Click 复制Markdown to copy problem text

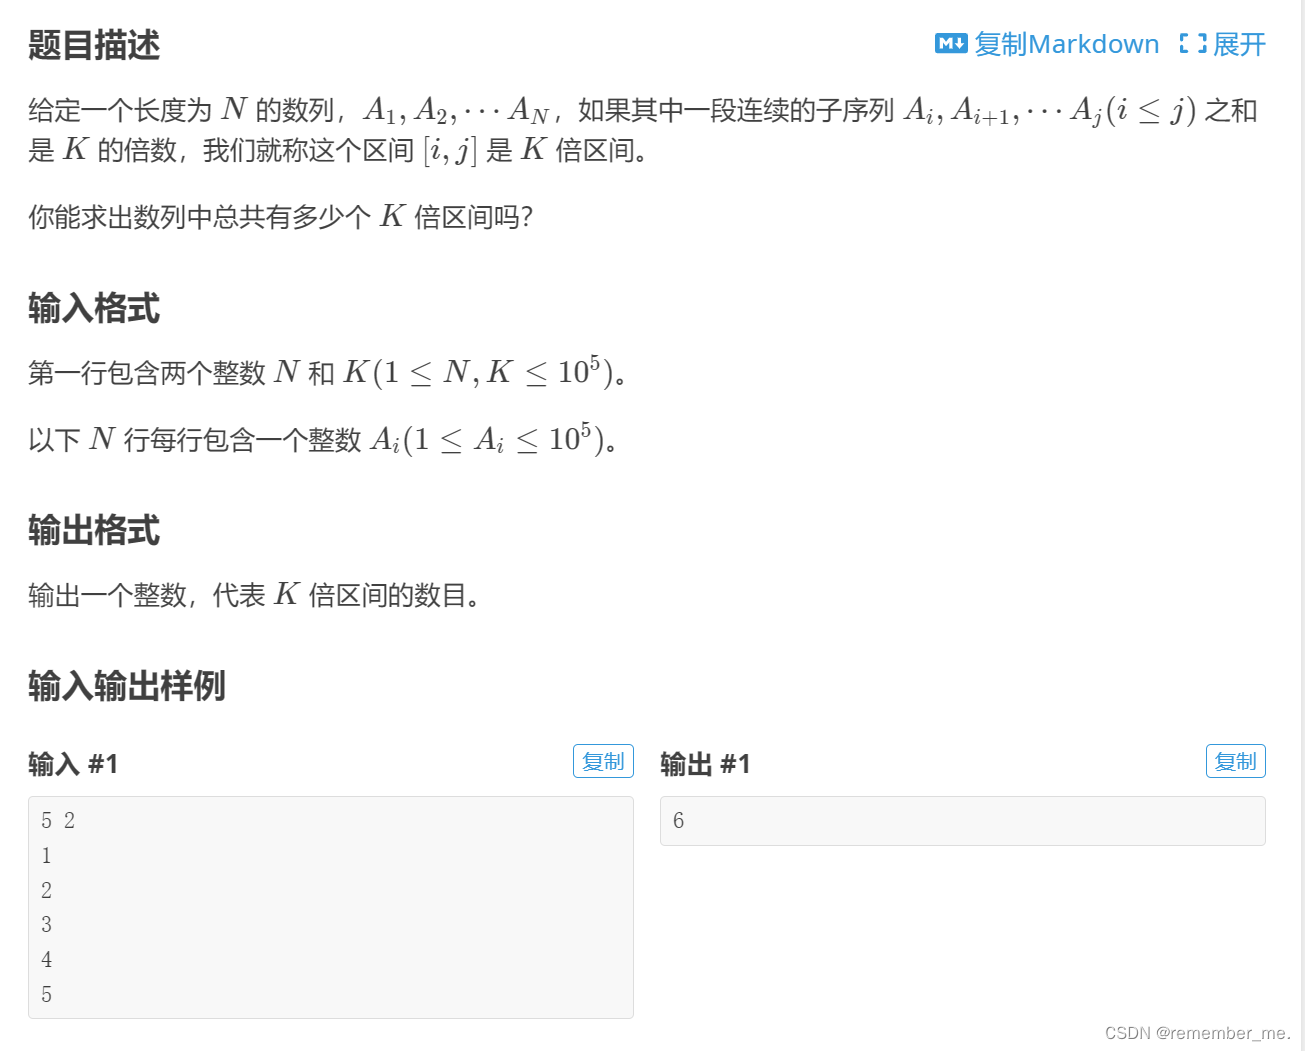(x=1067, y=43)
